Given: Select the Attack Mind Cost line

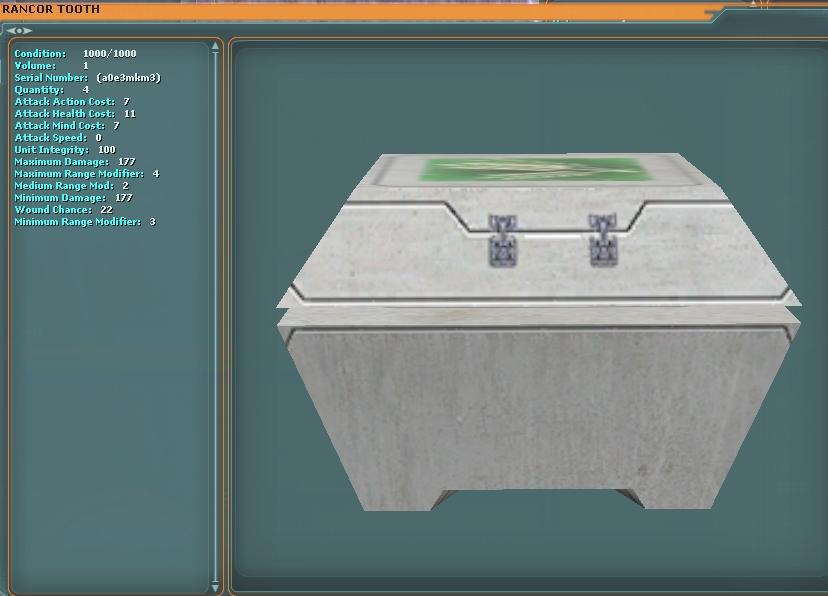Looking at the screenshot, I should pos(66,126).
